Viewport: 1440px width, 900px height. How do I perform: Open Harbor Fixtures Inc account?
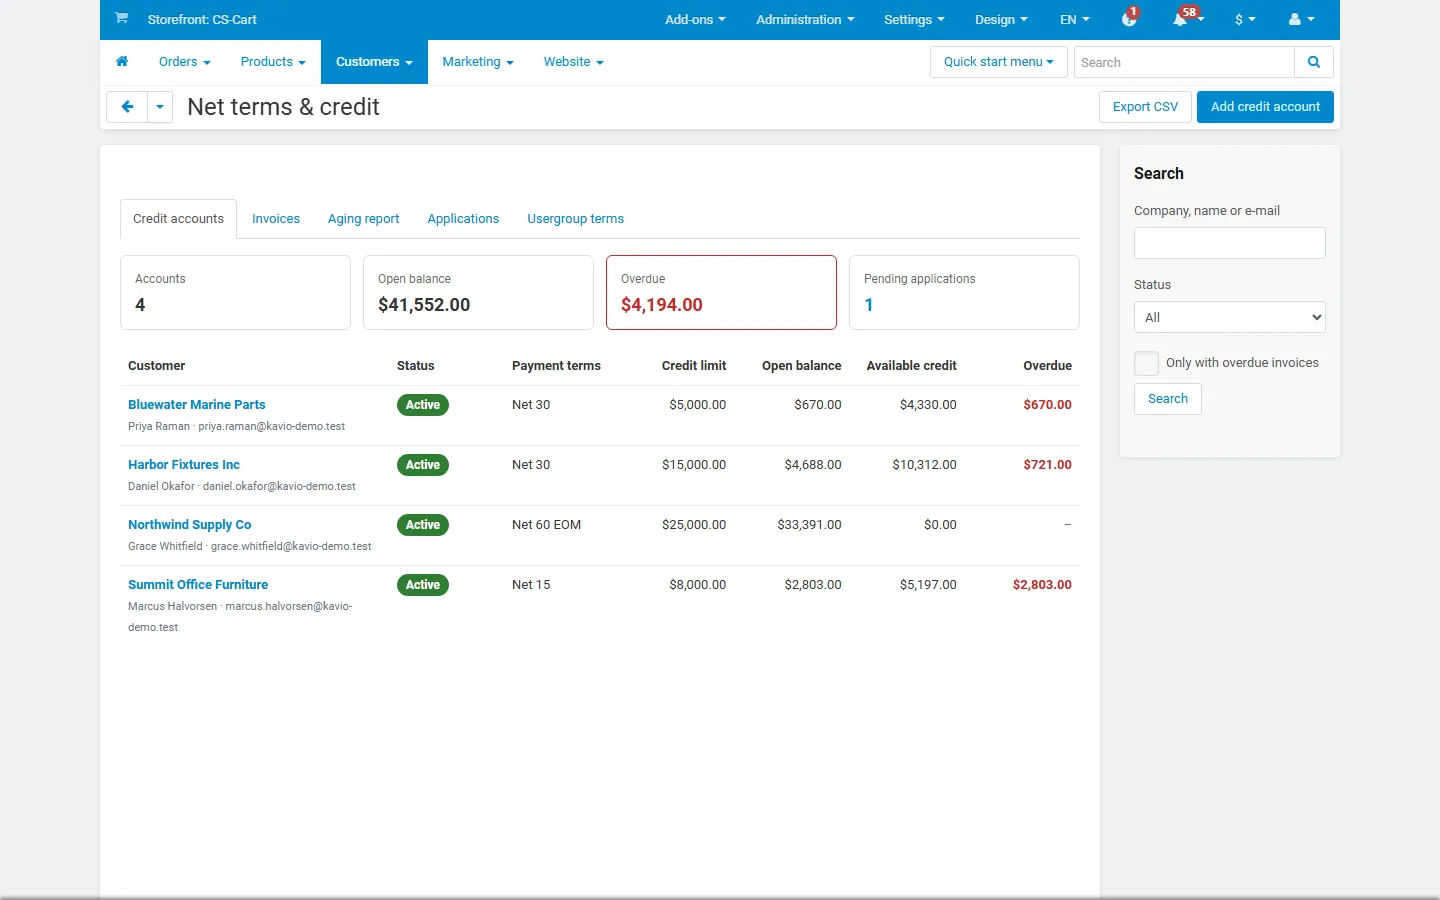click(x=184, y=465)
